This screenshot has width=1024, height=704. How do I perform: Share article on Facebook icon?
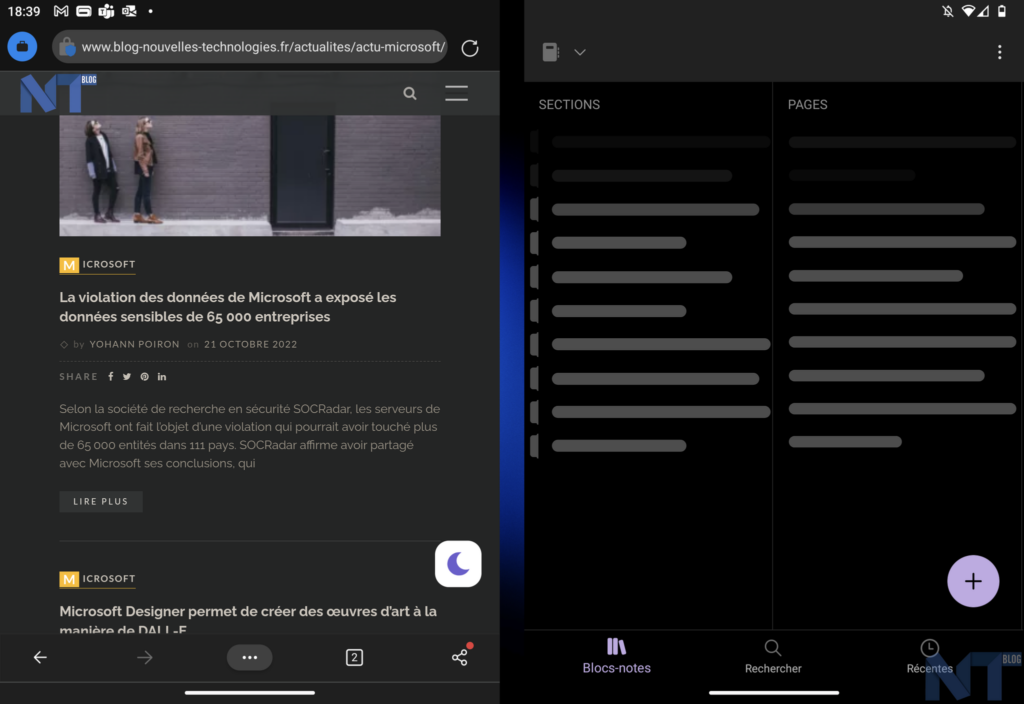pos(111,376)
